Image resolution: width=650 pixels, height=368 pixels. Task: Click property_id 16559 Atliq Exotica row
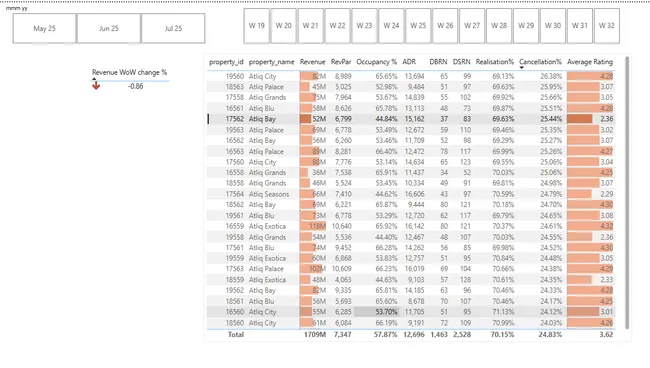[410, 226]
